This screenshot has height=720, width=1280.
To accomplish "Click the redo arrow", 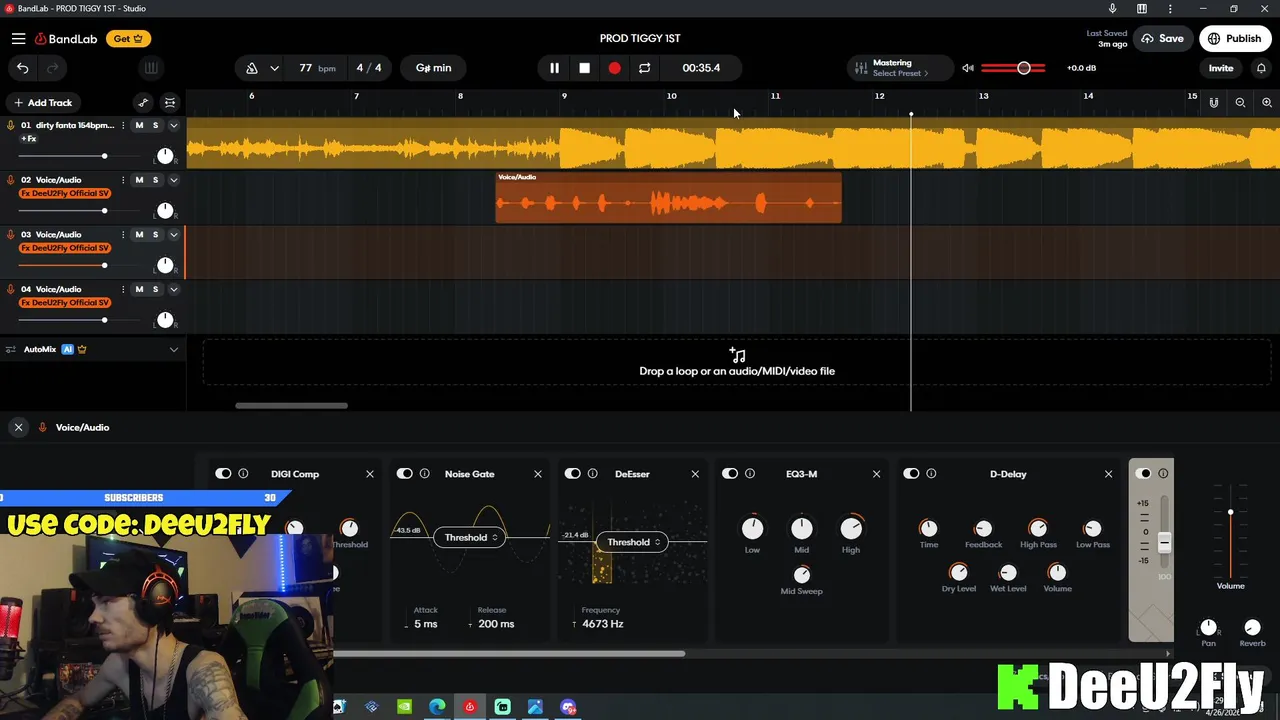I will click(x=53, y=68).
